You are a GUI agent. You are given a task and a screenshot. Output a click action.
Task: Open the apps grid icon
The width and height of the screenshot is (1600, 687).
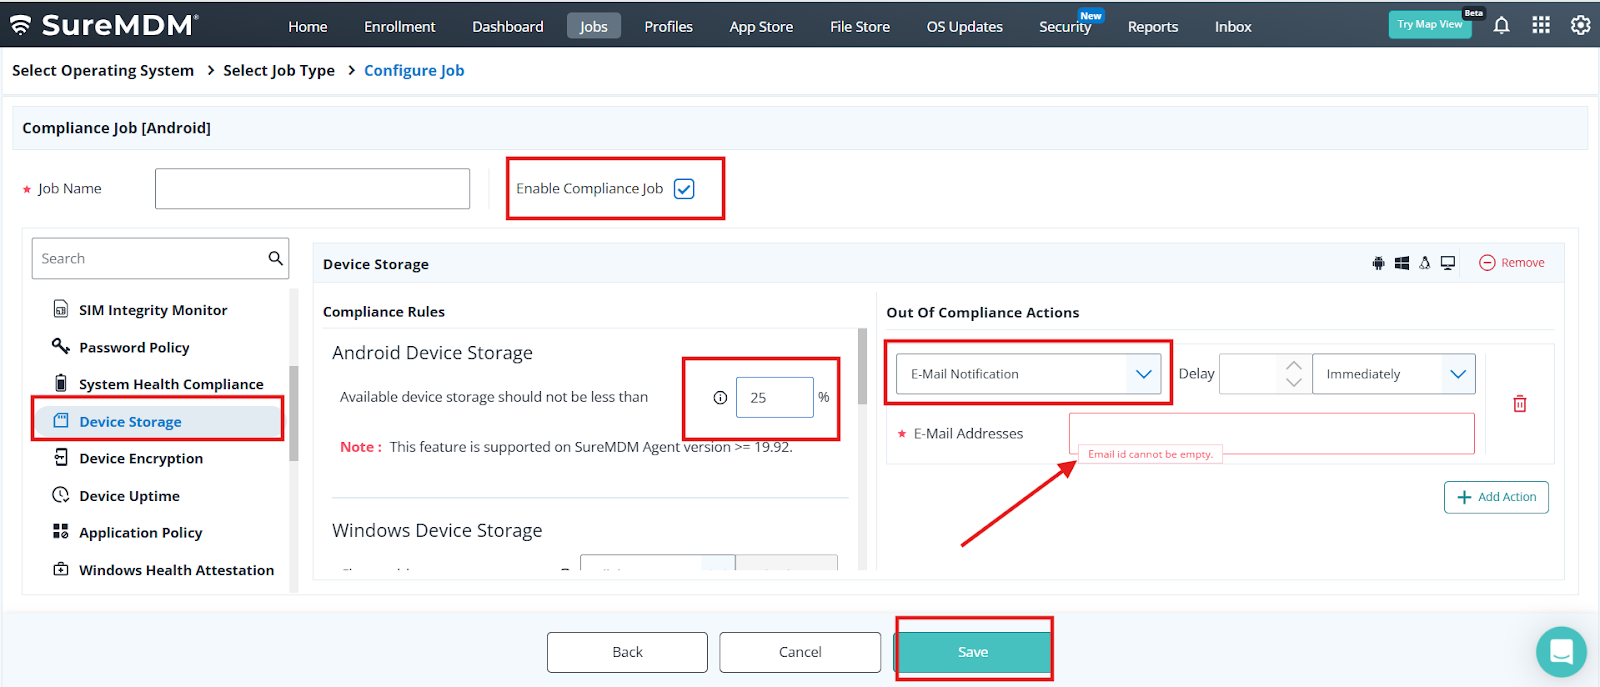[x=1541, y=26]
